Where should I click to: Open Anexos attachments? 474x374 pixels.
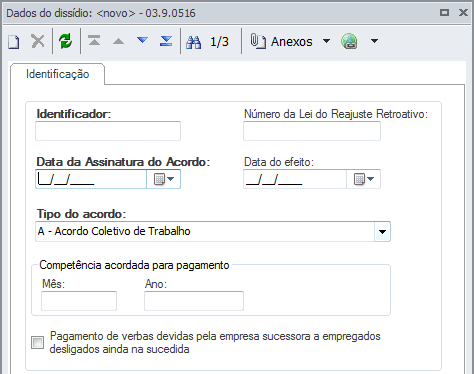point(282,42)
